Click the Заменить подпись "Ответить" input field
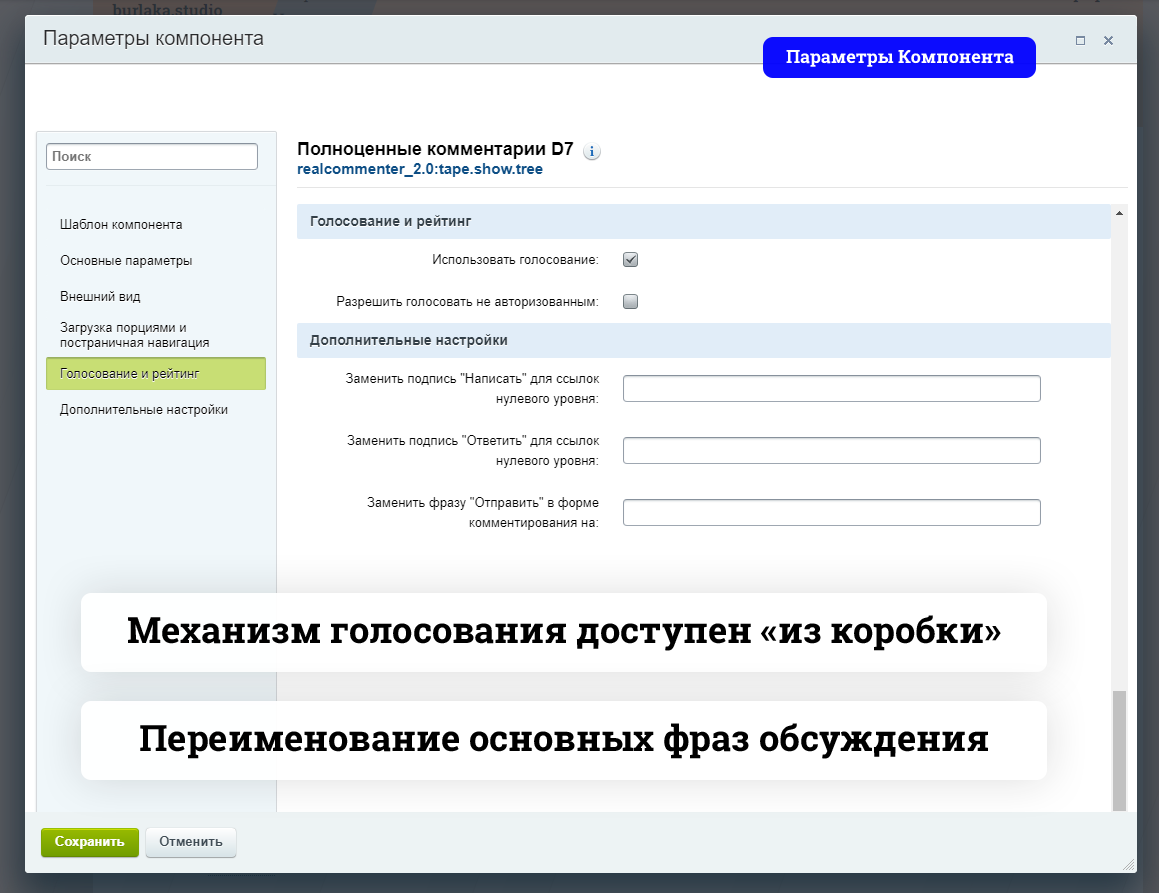The width and height of the screenshot is (1159, 893). click(x=831, y=451)
